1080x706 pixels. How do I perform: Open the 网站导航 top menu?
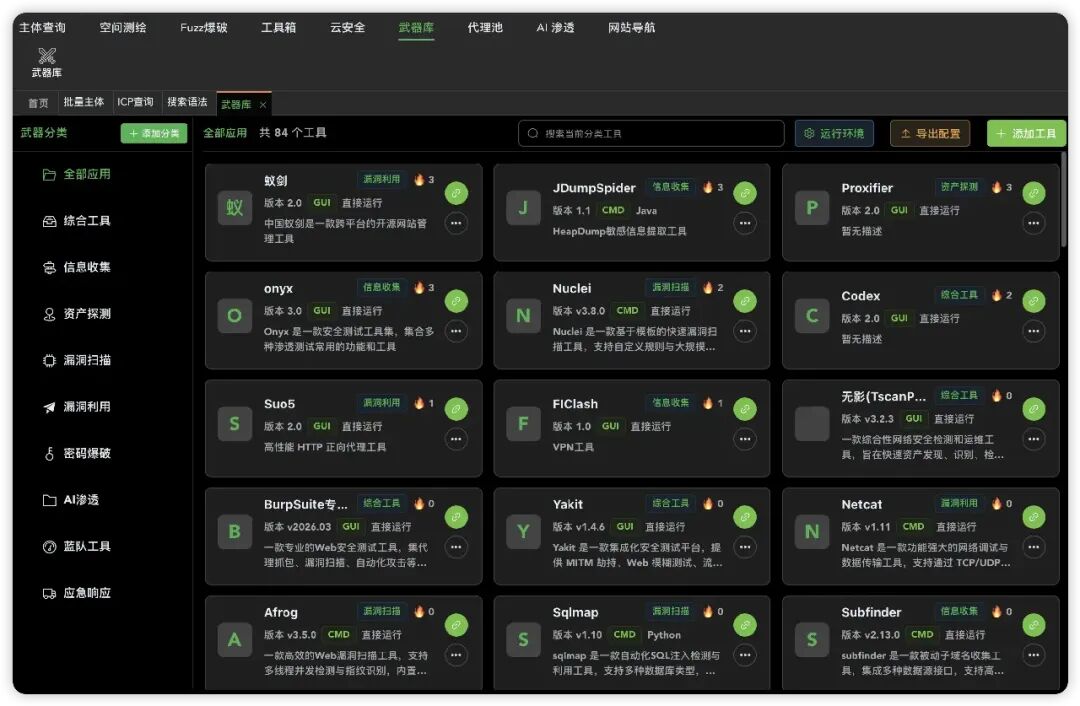pyautogui.click(x=632, y=28)
